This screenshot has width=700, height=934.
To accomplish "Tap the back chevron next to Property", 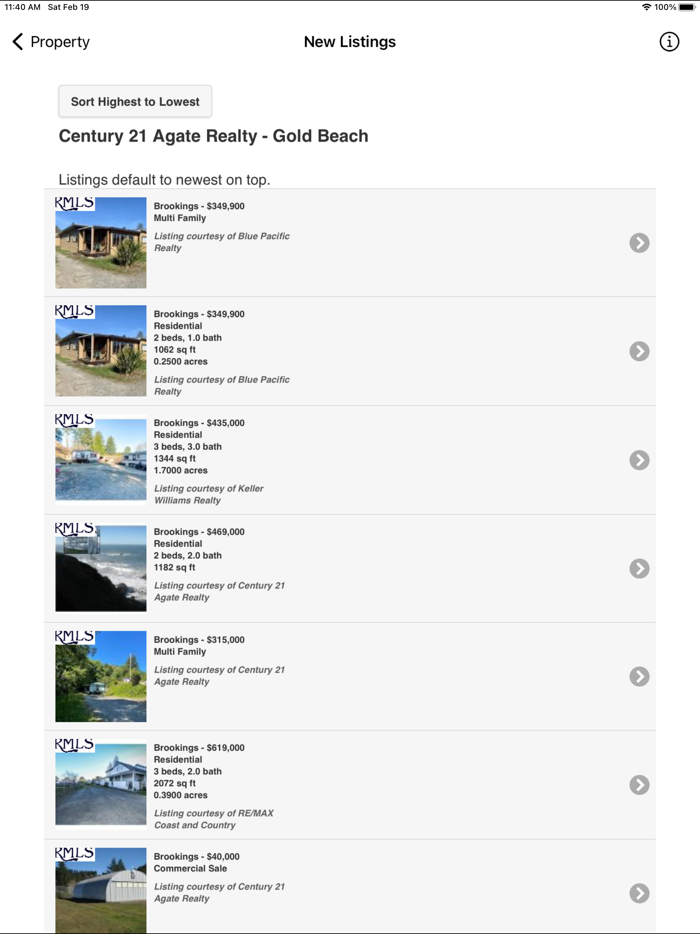I will 15,41.
